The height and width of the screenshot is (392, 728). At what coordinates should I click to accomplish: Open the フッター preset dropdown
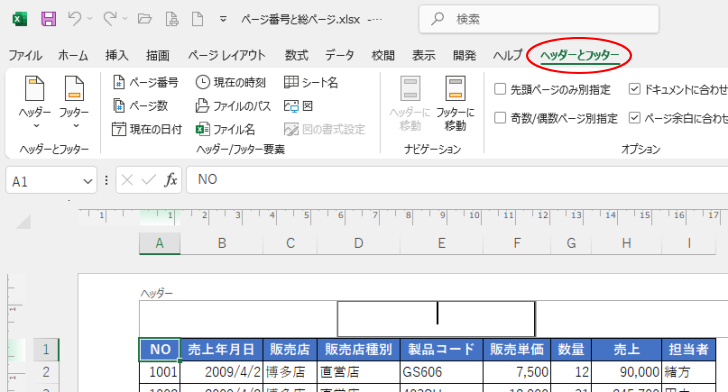click(x=73, y=103)
